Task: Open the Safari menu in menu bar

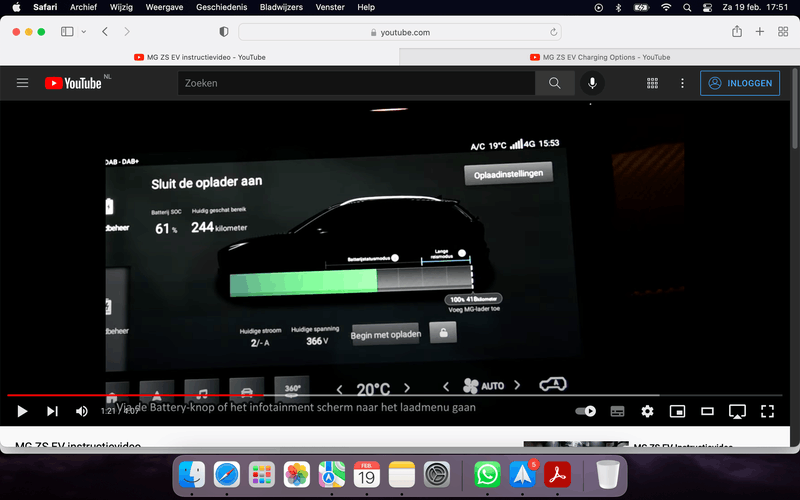Action: tap(45, 7)
